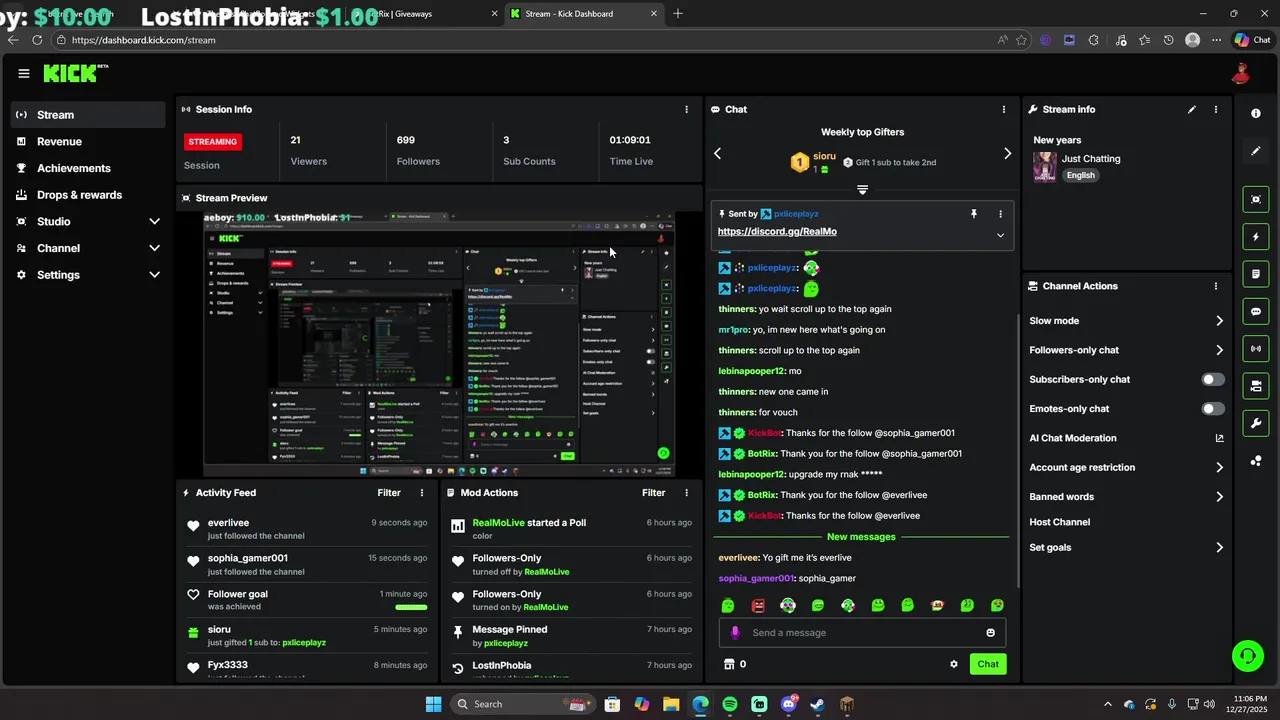This screenshot has height=720, width=1280.
Task: Open the user profile avatar menu
Action: 1240,73
